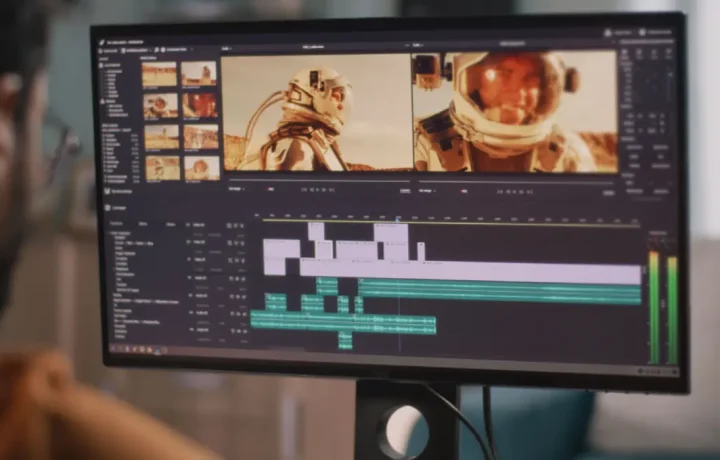The image size is (720, 460).
Task: Click the second icon in the top-right title bar area
Action: click(642, 32)
